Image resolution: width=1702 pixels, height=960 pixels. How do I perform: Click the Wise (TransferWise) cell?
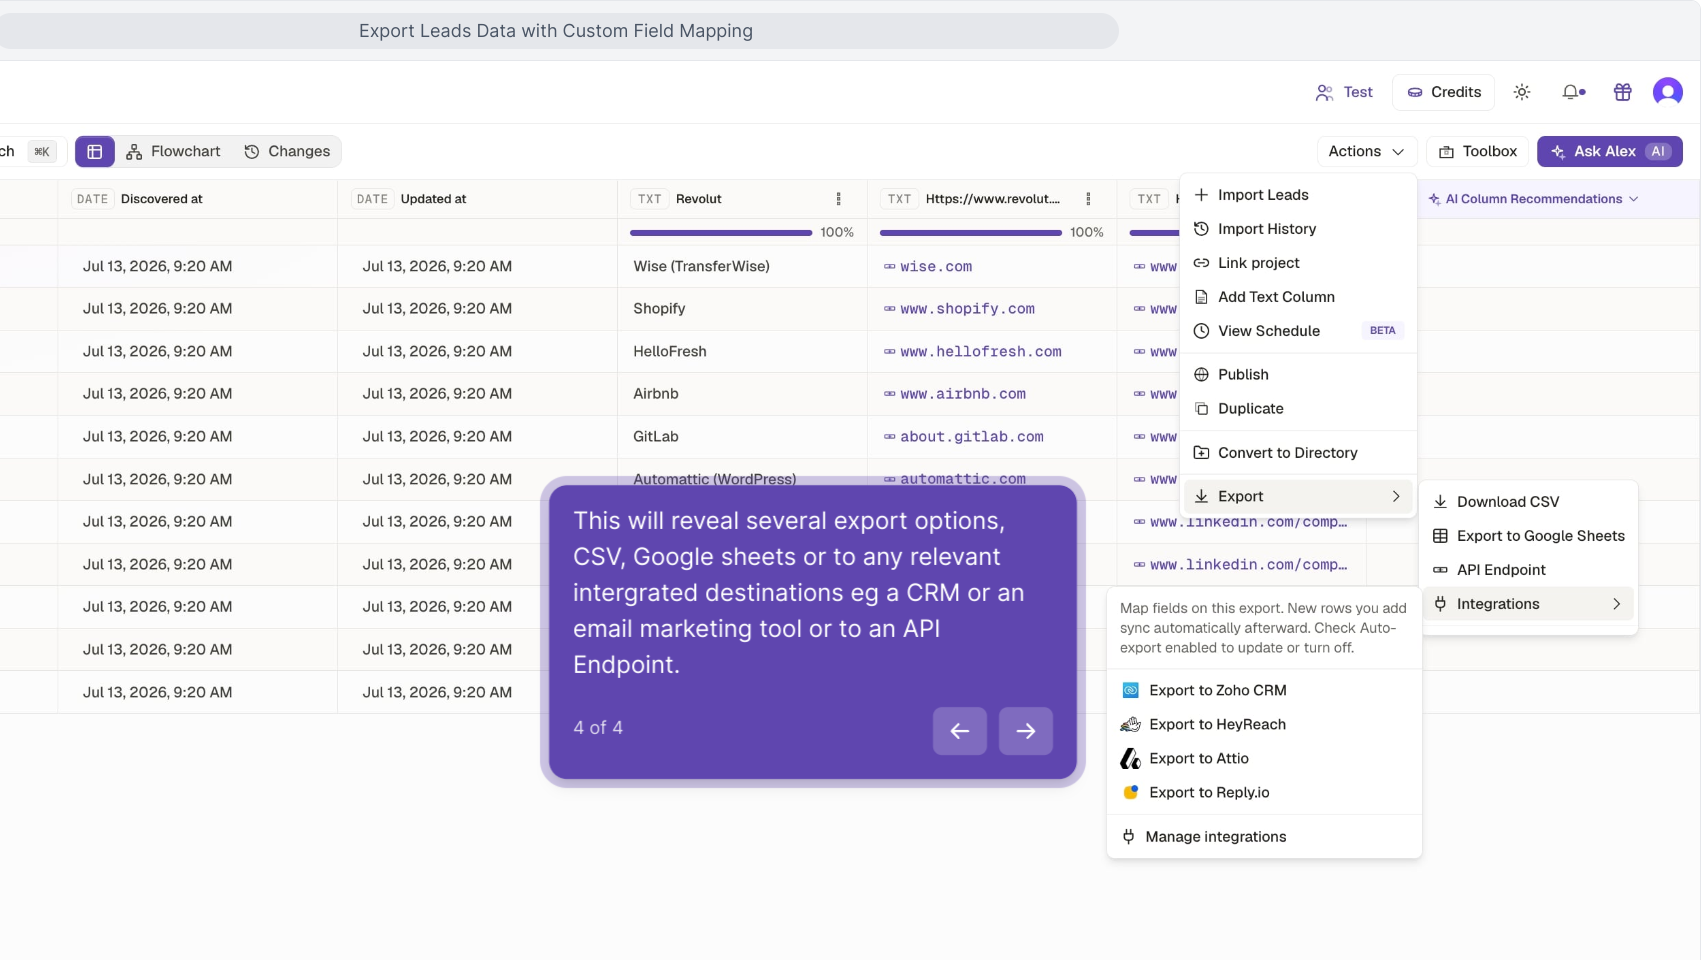click(742, 267)
